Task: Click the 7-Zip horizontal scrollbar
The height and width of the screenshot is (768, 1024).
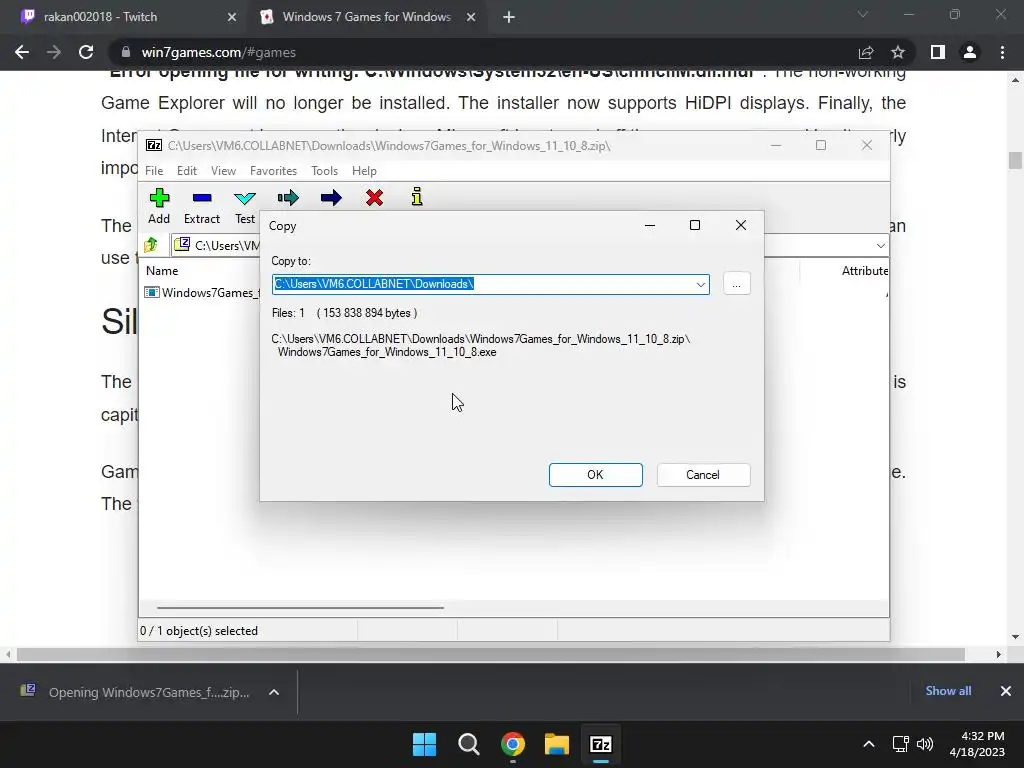Action: click(x=300, y=607)
